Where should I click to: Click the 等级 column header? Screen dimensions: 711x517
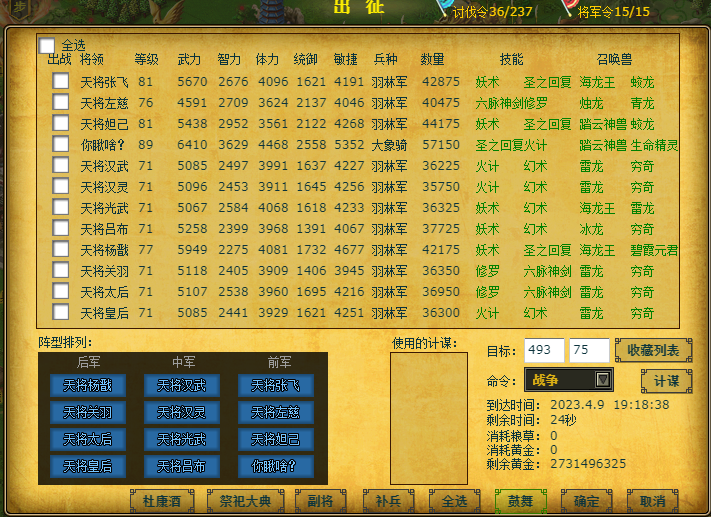click(x=146, y=59)
